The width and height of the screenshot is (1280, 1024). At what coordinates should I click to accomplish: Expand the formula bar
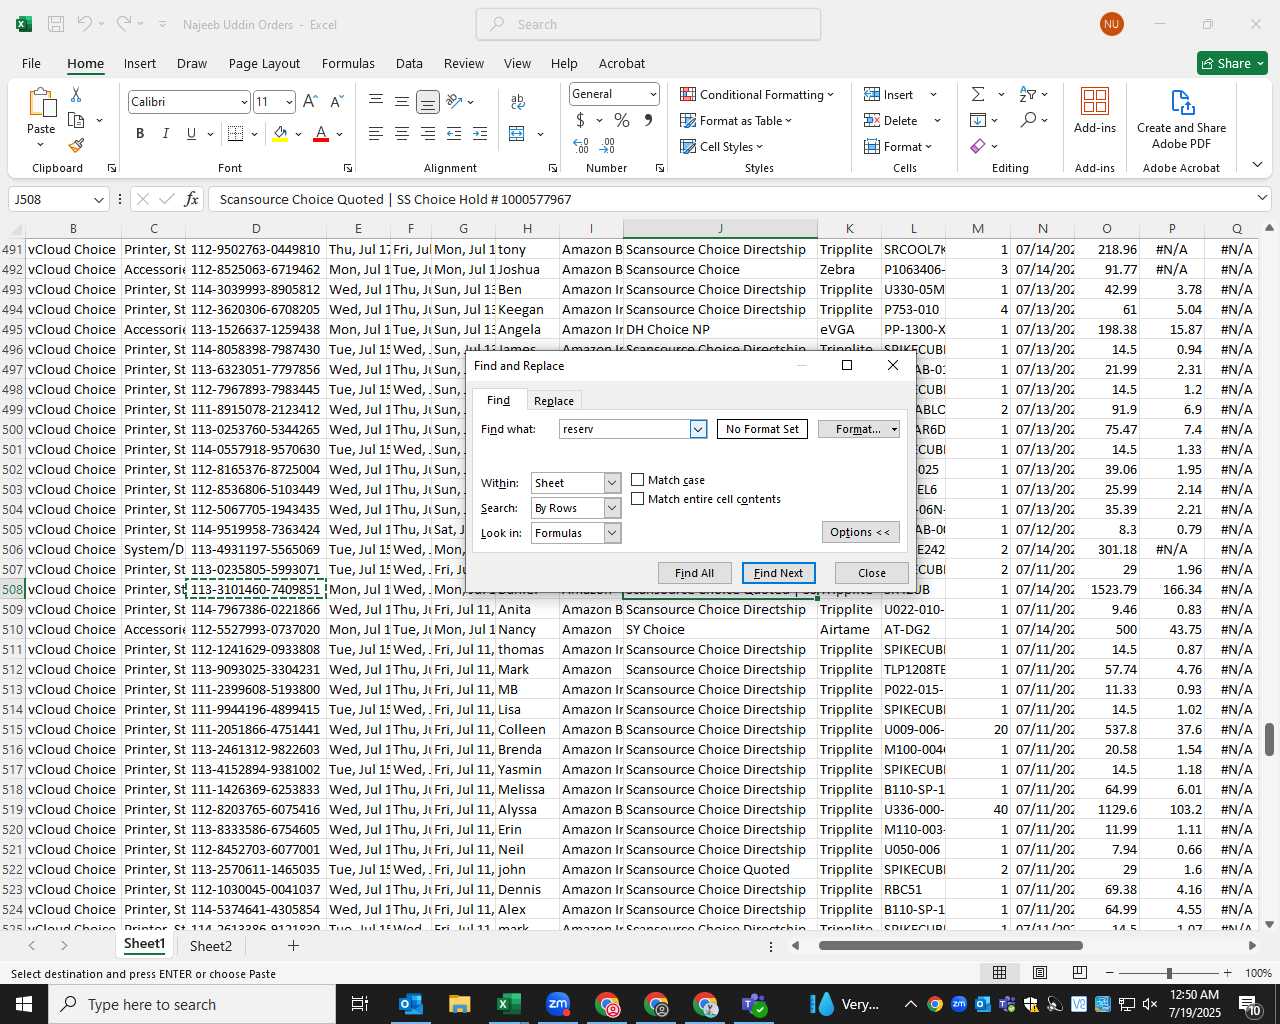(1262, 199)
